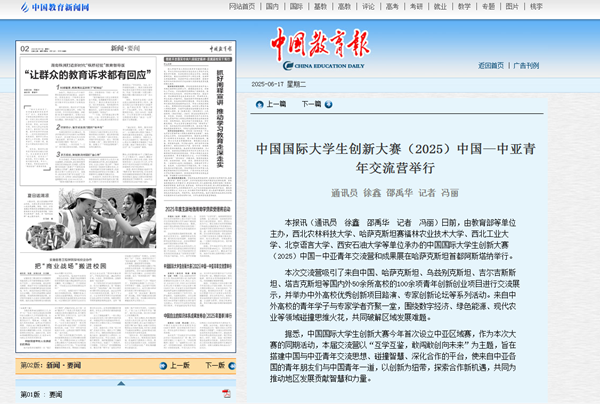Image resolution: width=600 pixels, height=404 pixels.
Task: Click the 第02版：新闻·要闻 page label
Action: 51,365
